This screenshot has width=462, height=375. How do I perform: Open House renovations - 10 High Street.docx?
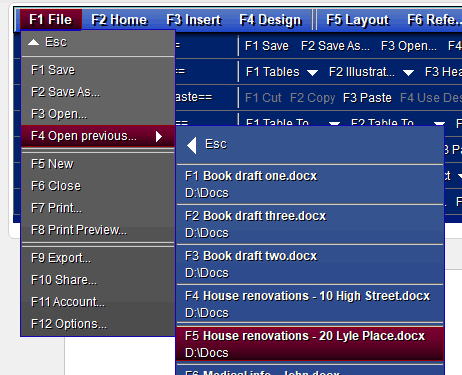[310, 304]
